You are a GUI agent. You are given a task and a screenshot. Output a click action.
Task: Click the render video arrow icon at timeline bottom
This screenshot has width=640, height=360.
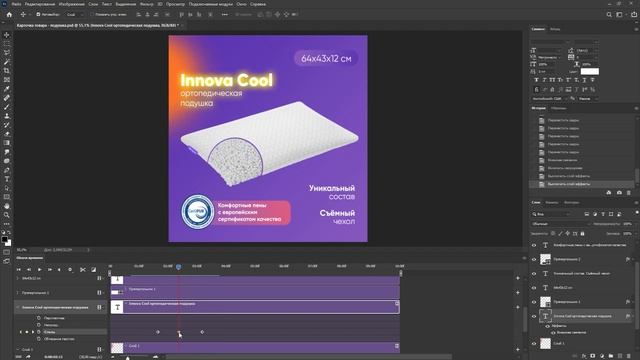point(28,357)
